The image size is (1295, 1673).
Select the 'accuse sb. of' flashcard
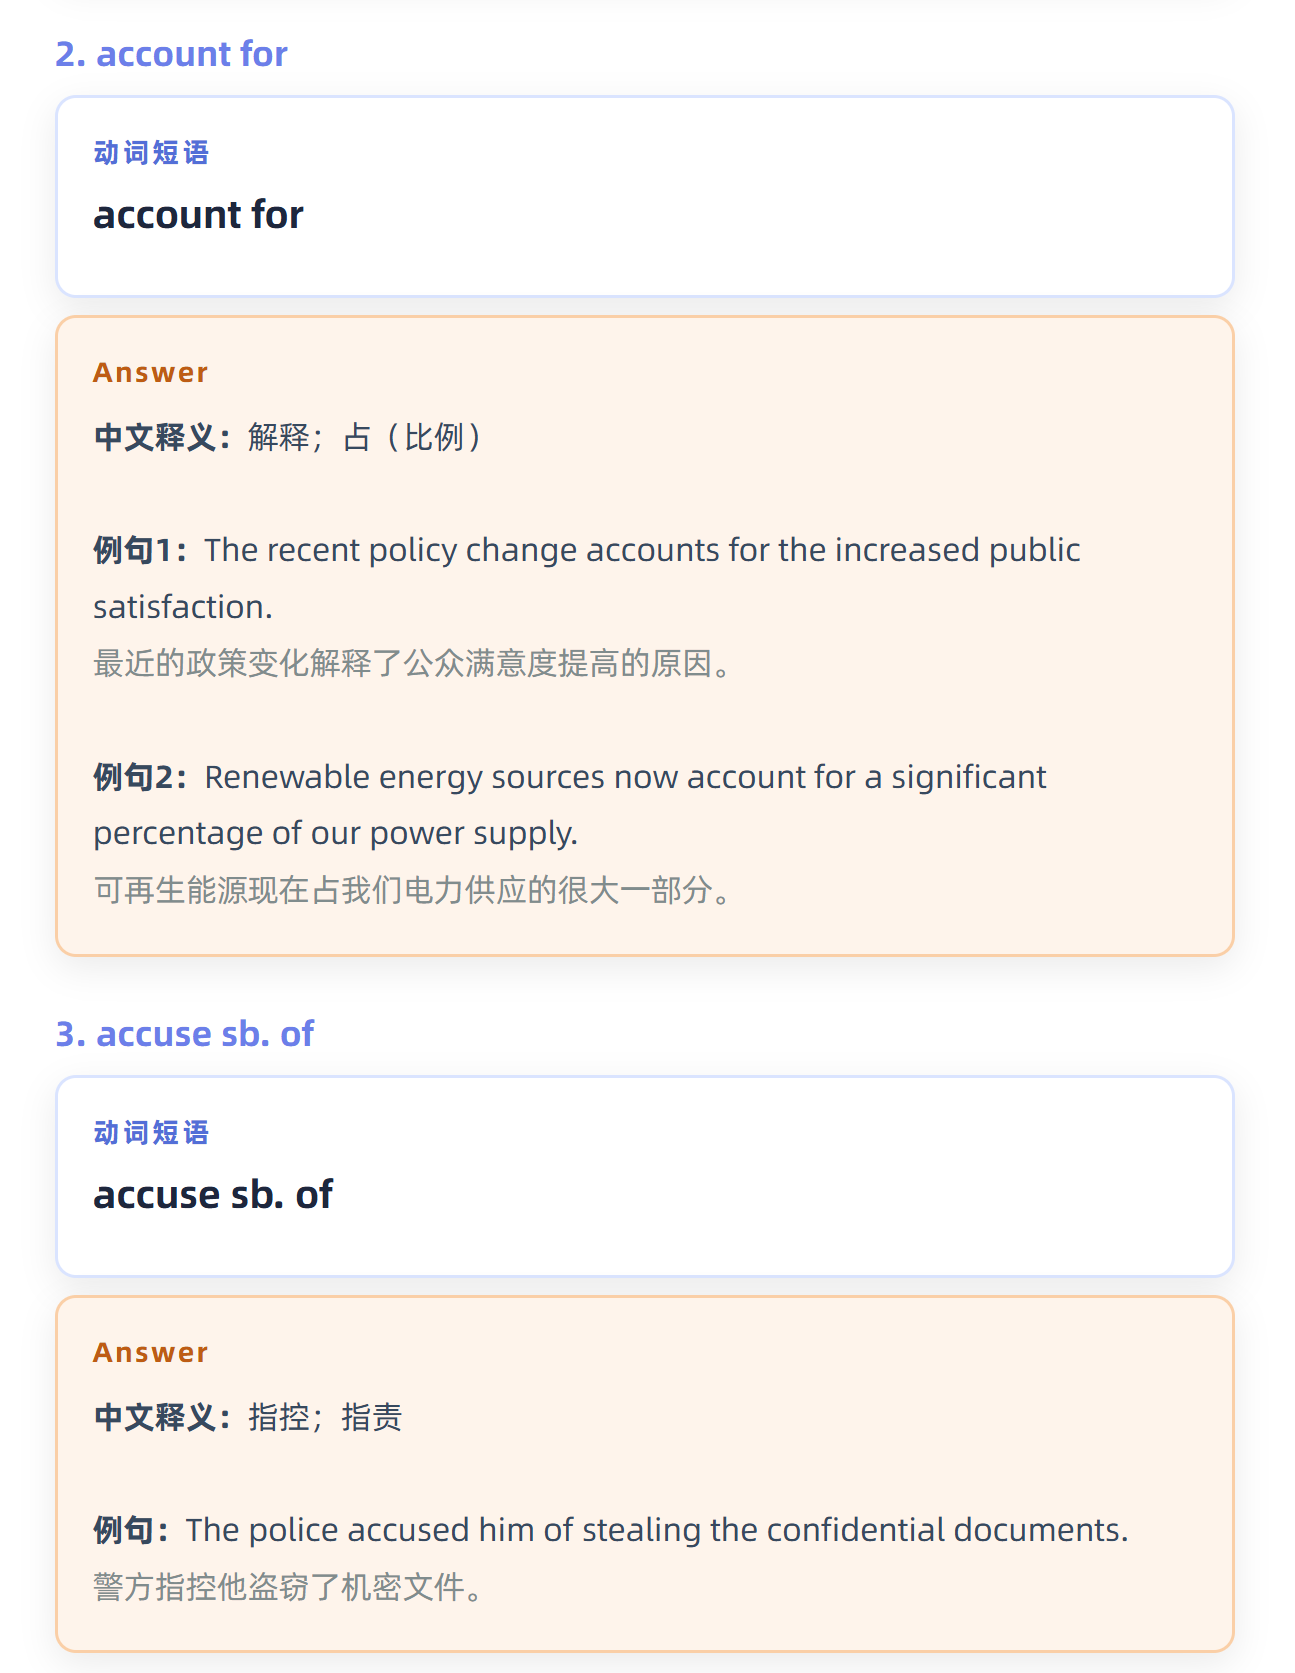pyautogui.click(x=645, y=1176)
